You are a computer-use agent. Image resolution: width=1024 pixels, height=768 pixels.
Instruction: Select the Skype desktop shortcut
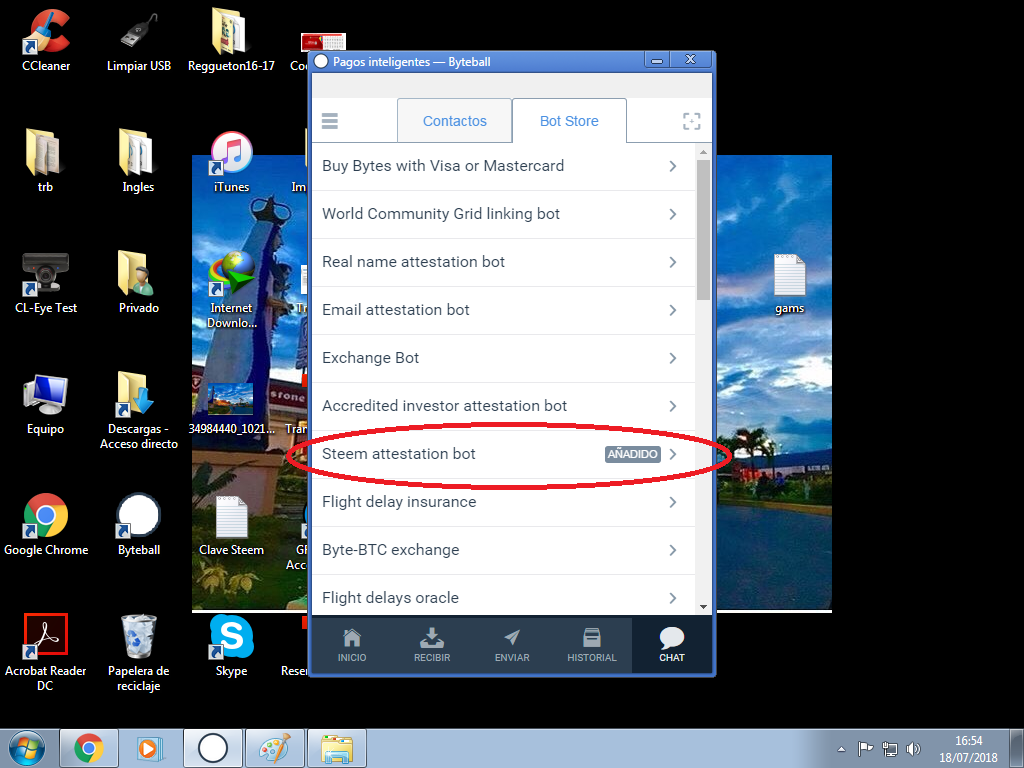(231, 647)
